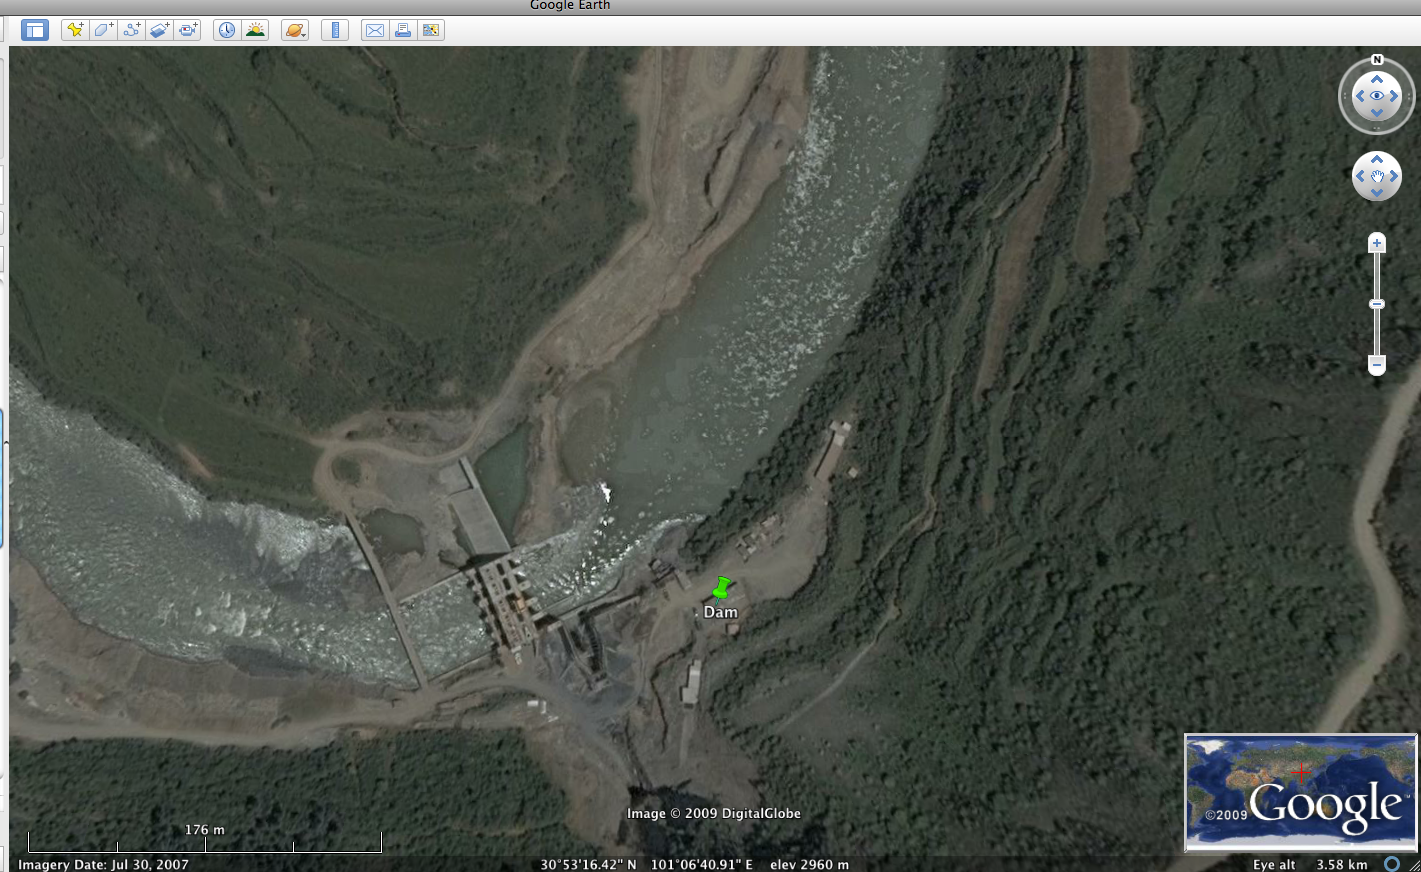
Task: Click the Imagery Date Jul 30, 2007 text
Action: coord(103,864)
